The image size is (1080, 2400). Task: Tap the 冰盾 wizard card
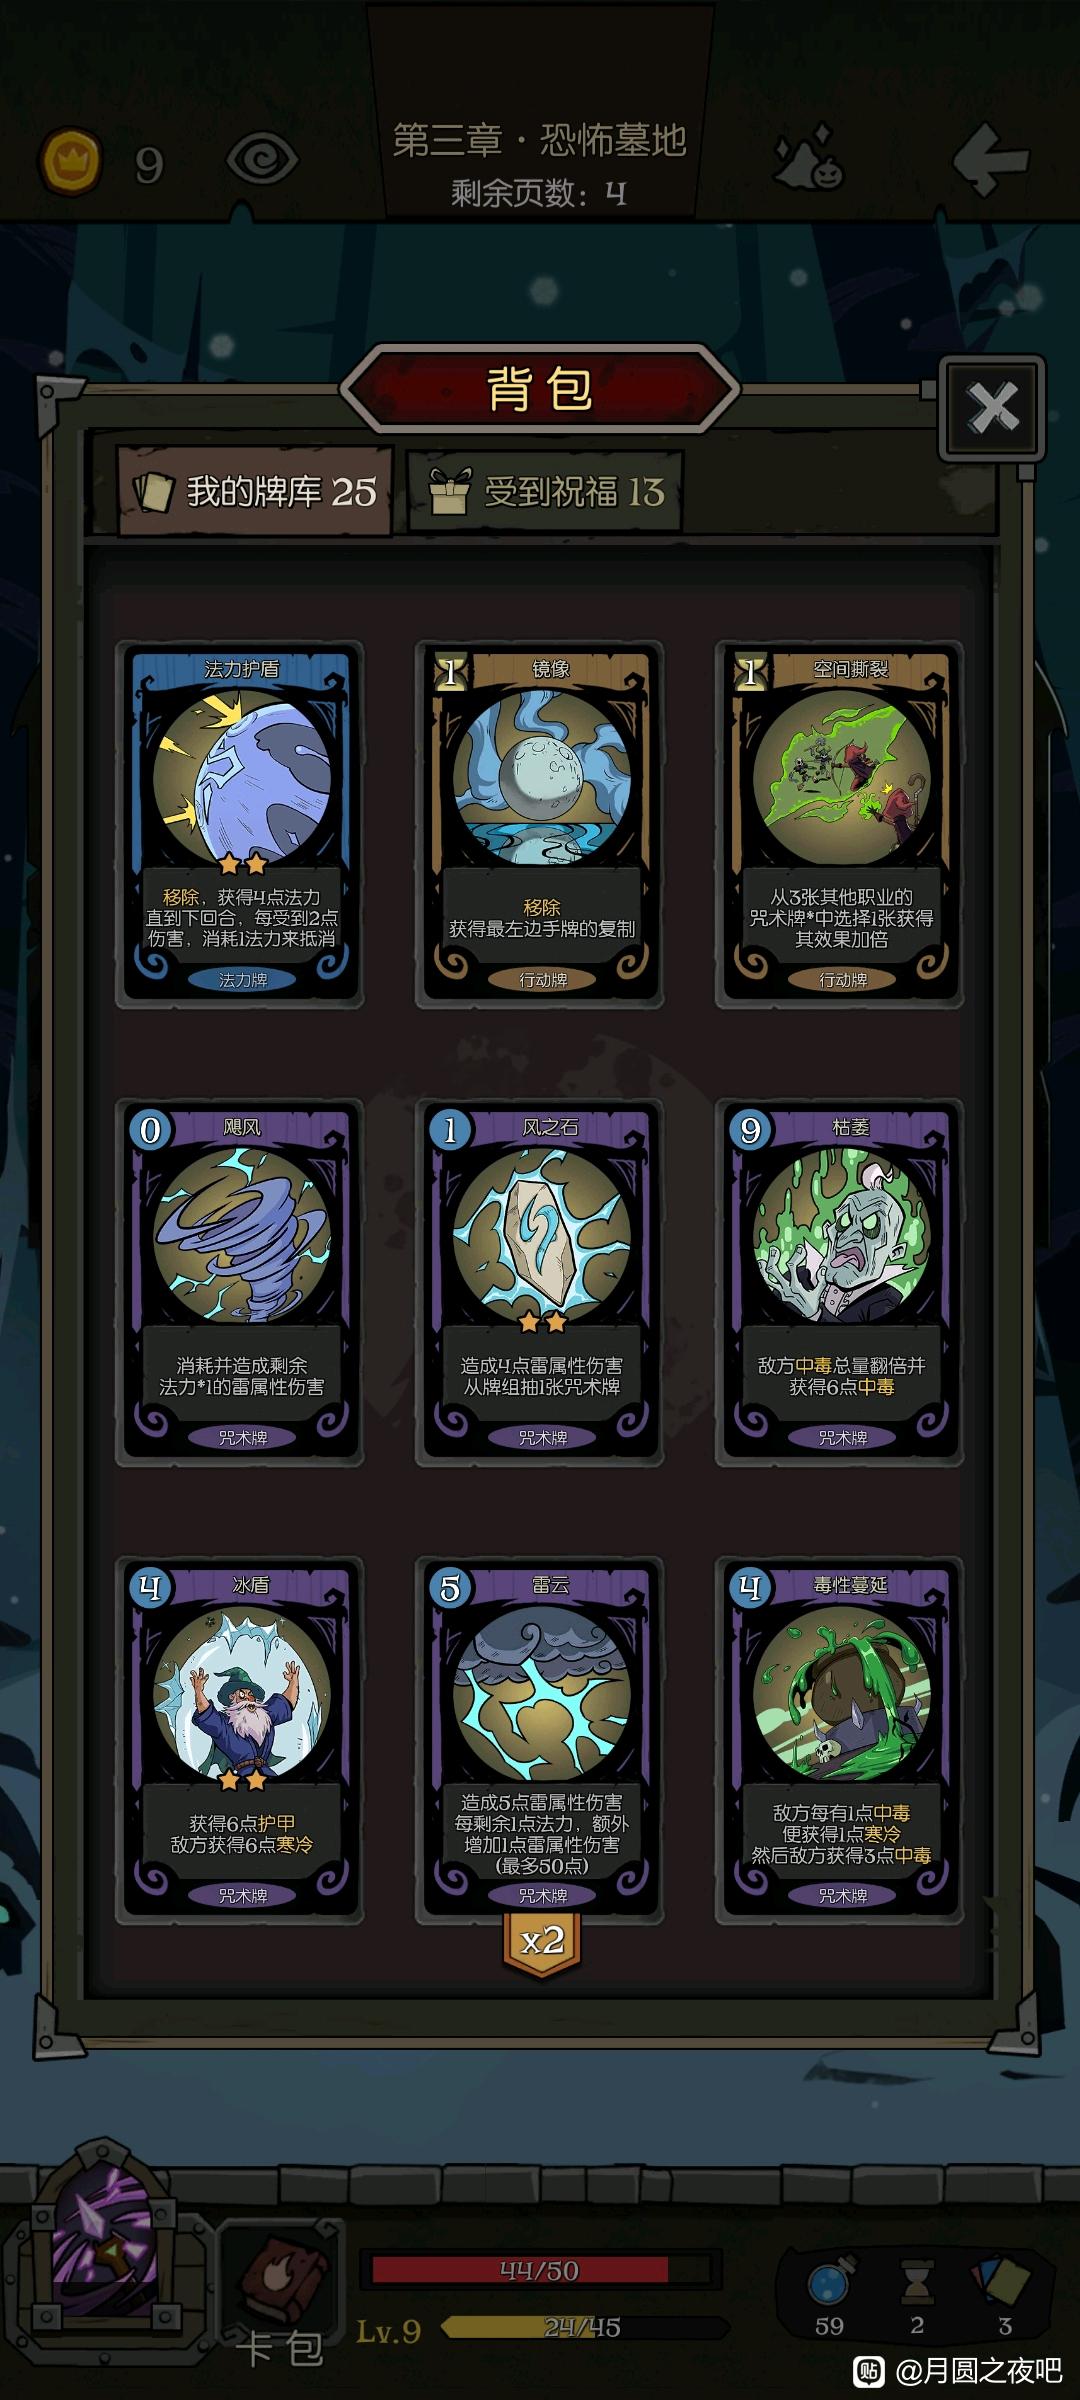(x=240, y=1740)
